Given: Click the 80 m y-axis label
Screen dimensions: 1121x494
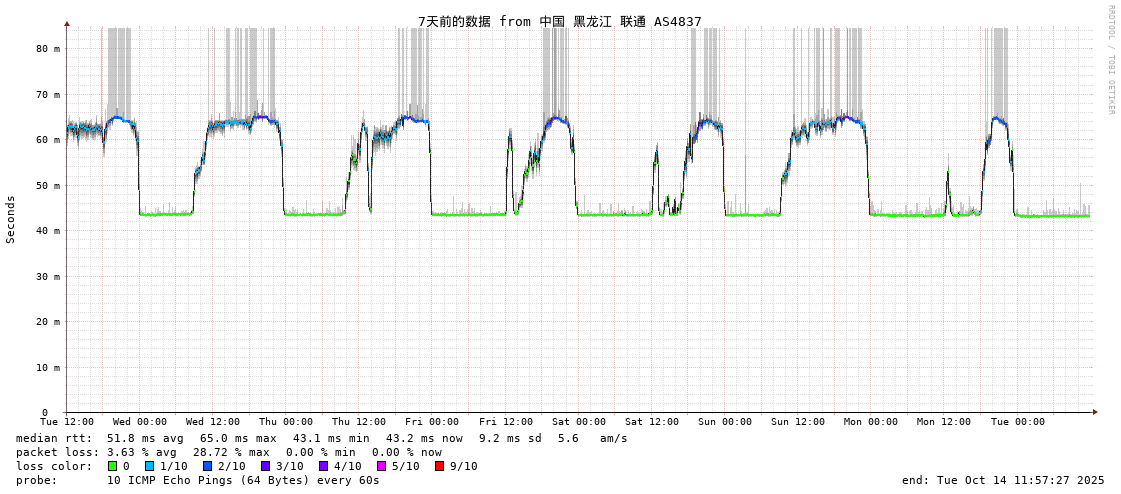Looking at the screenshot, I should 48,48.
